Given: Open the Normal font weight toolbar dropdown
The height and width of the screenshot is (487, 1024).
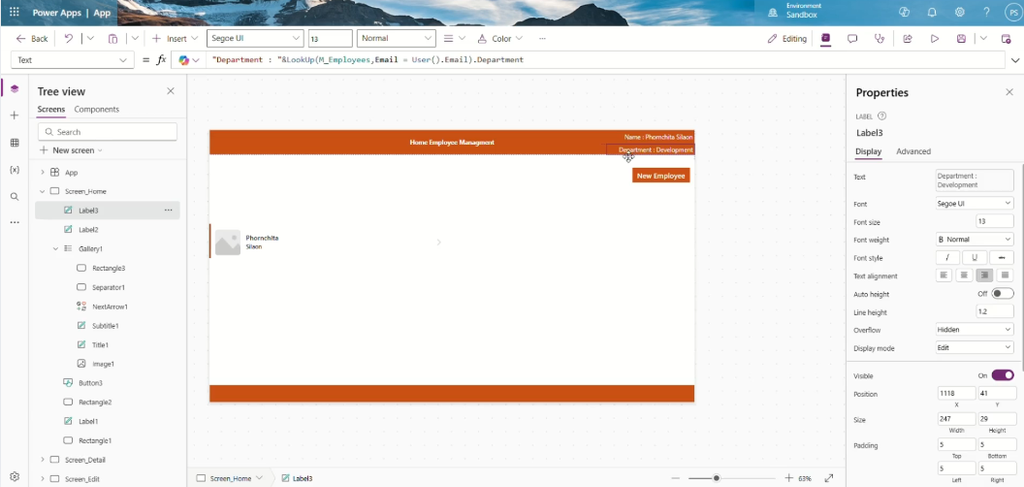Looking at the screenshot, I should (x=396, y=39).
